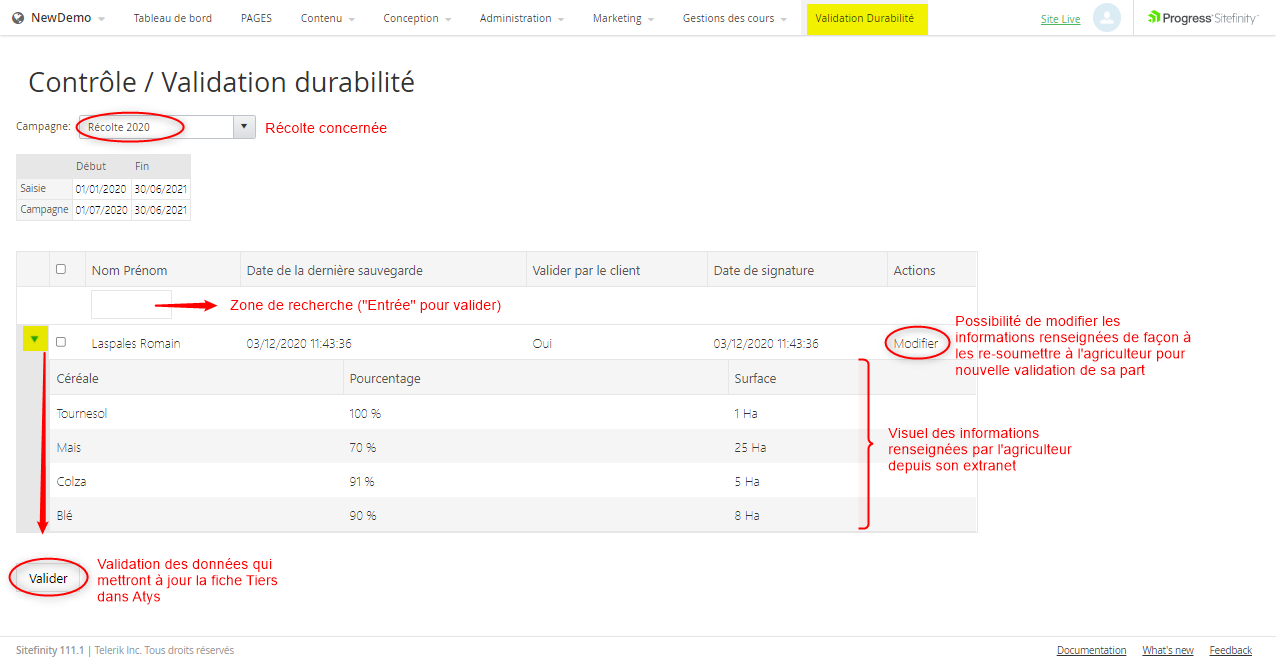1276x664 pixels.
Task: Check the Laspales Romain row checkbox
Action: (x=61, y=342)
